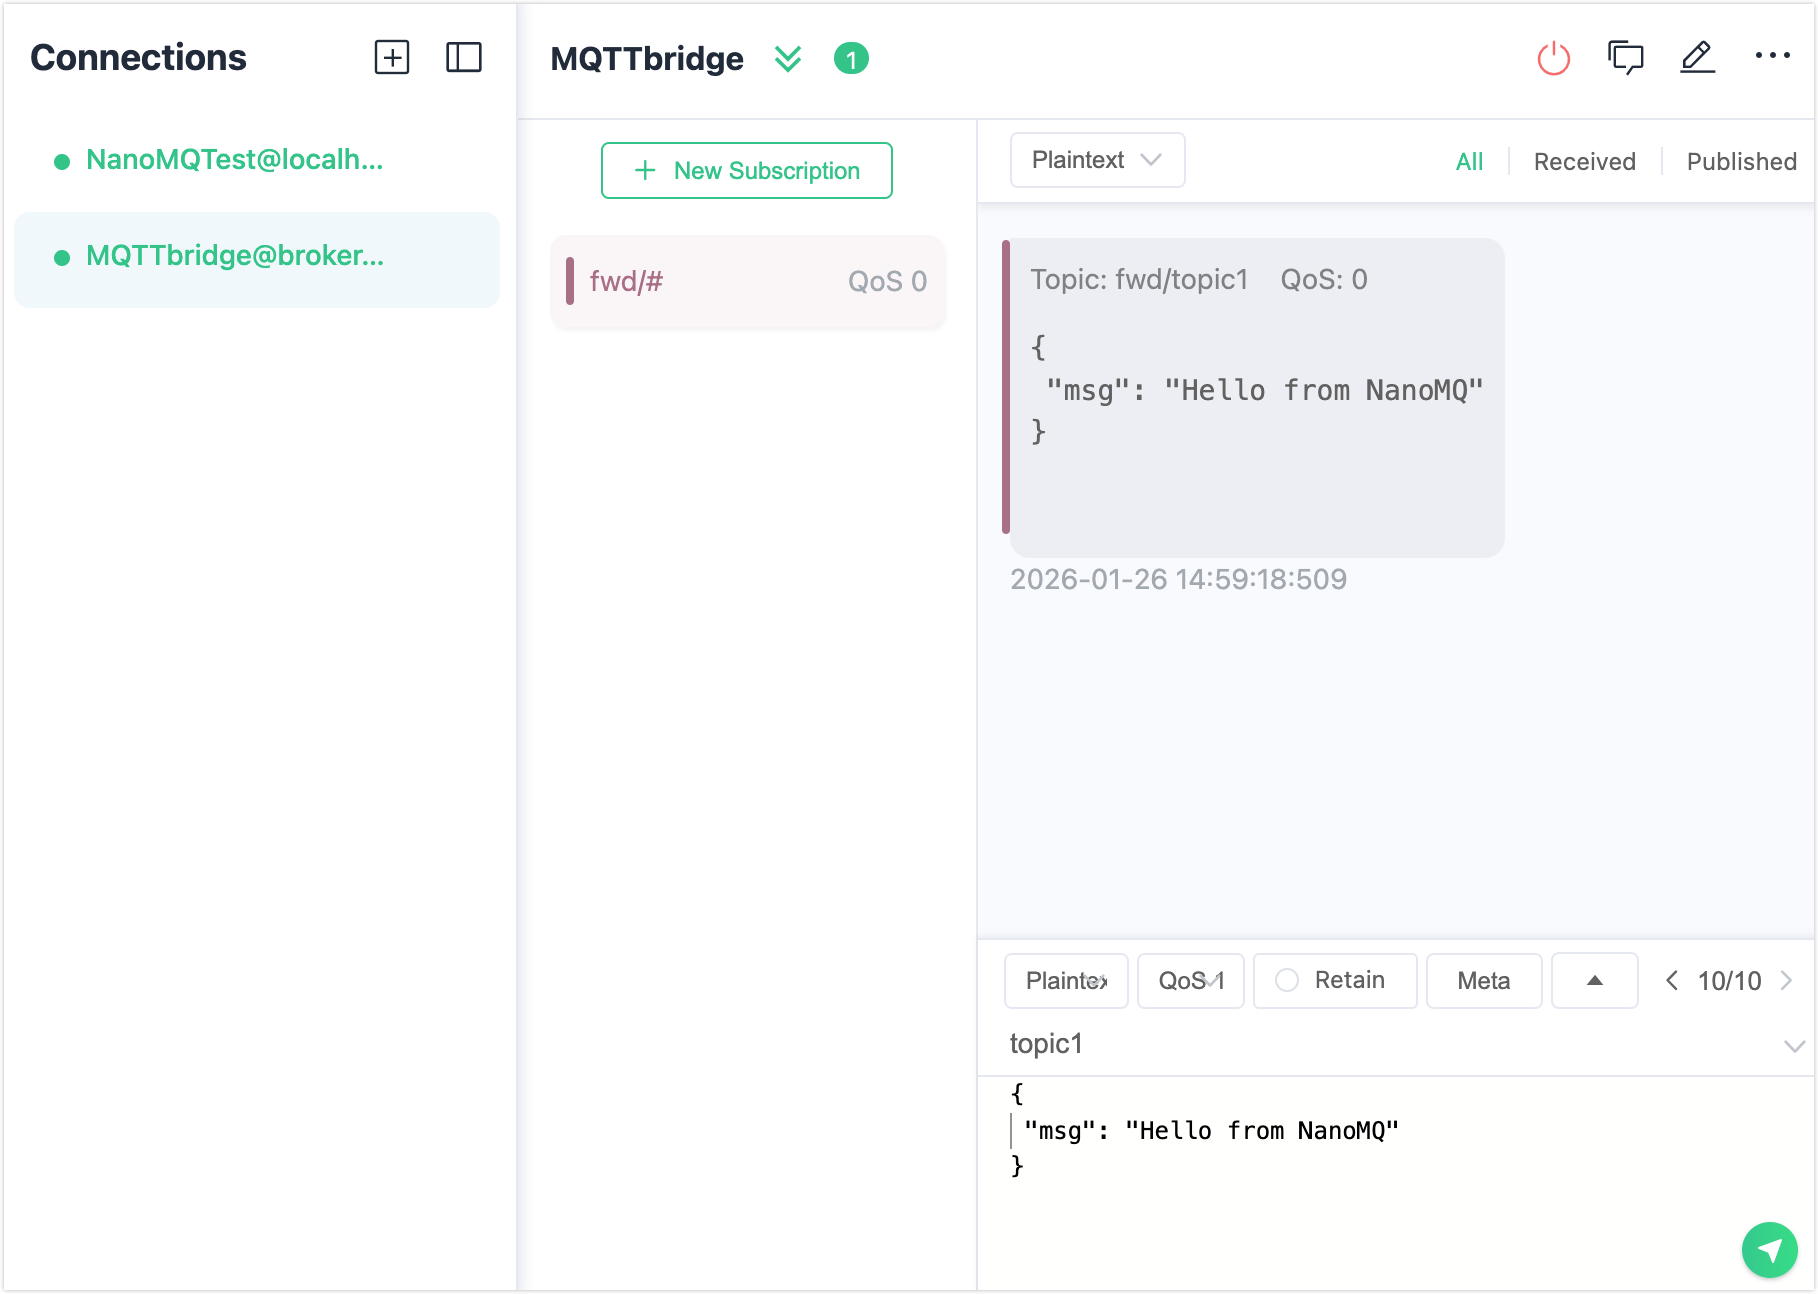Screen dimensions: 1818x1294
Task: Select the NanoMQTest connection
Action: (234, 160)
